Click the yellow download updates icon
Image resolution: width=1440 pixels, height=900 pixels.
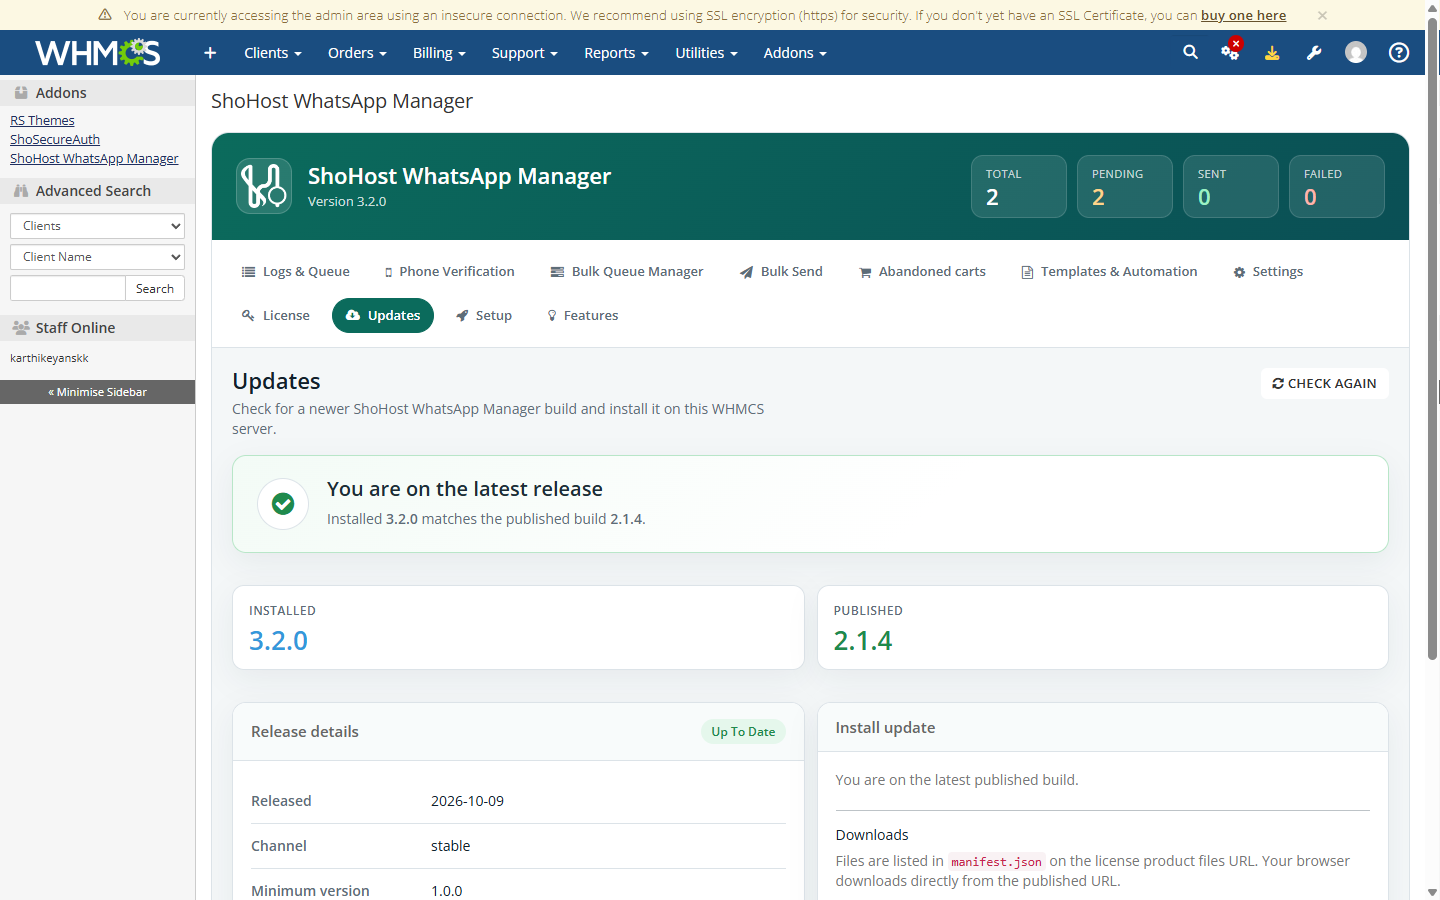coord(1272,53)
